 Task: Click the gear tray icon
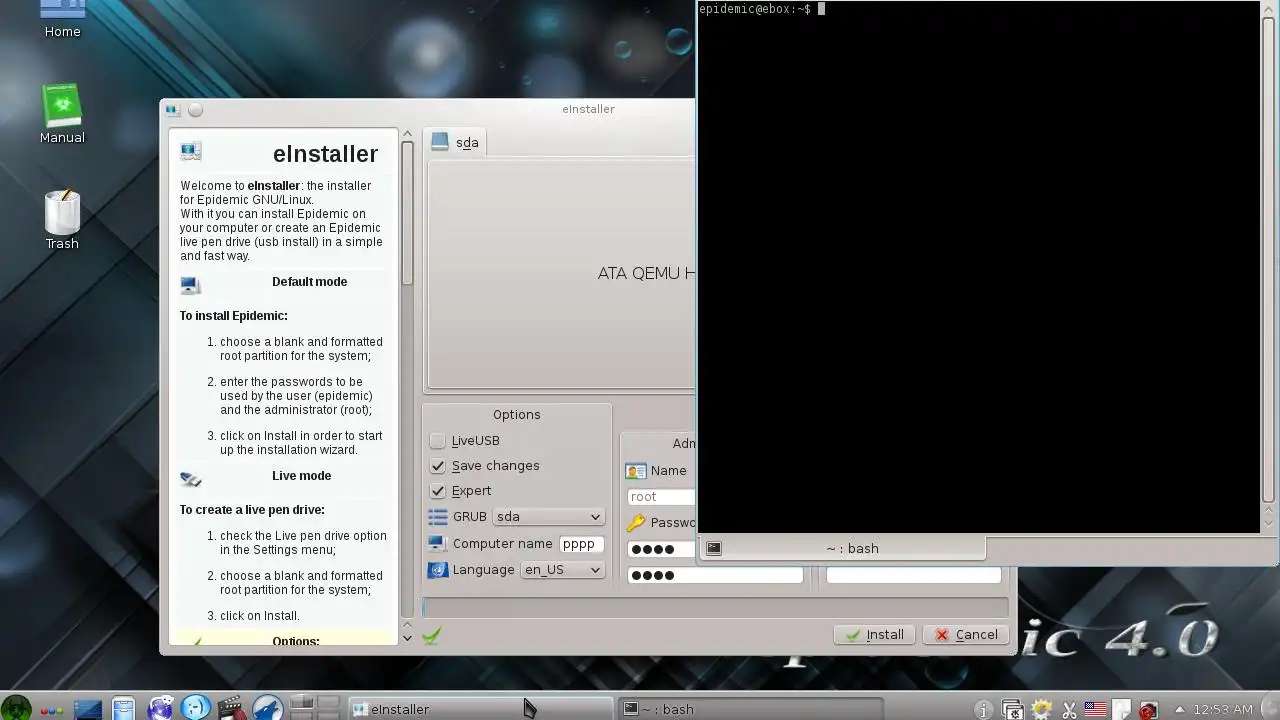click(x=1040, y=709)
